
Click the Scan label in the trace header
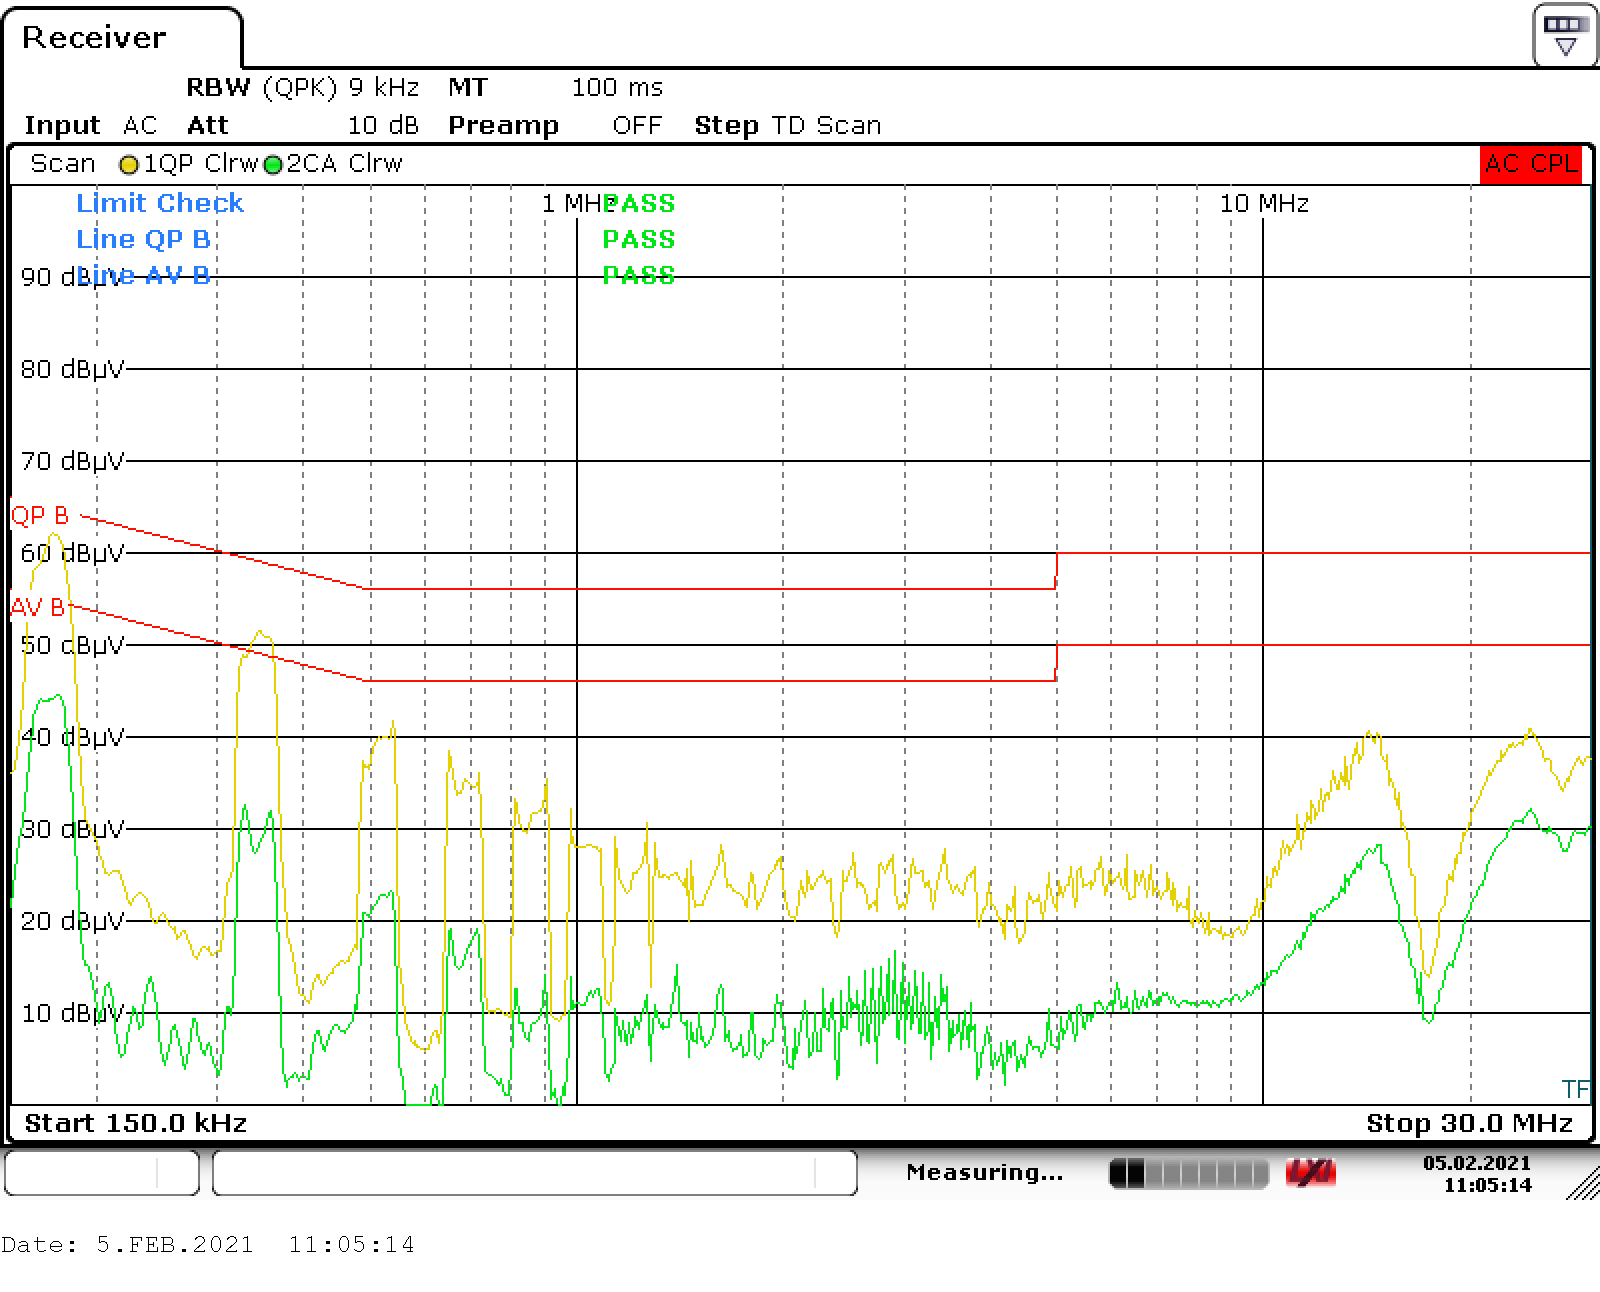[63, 164]
